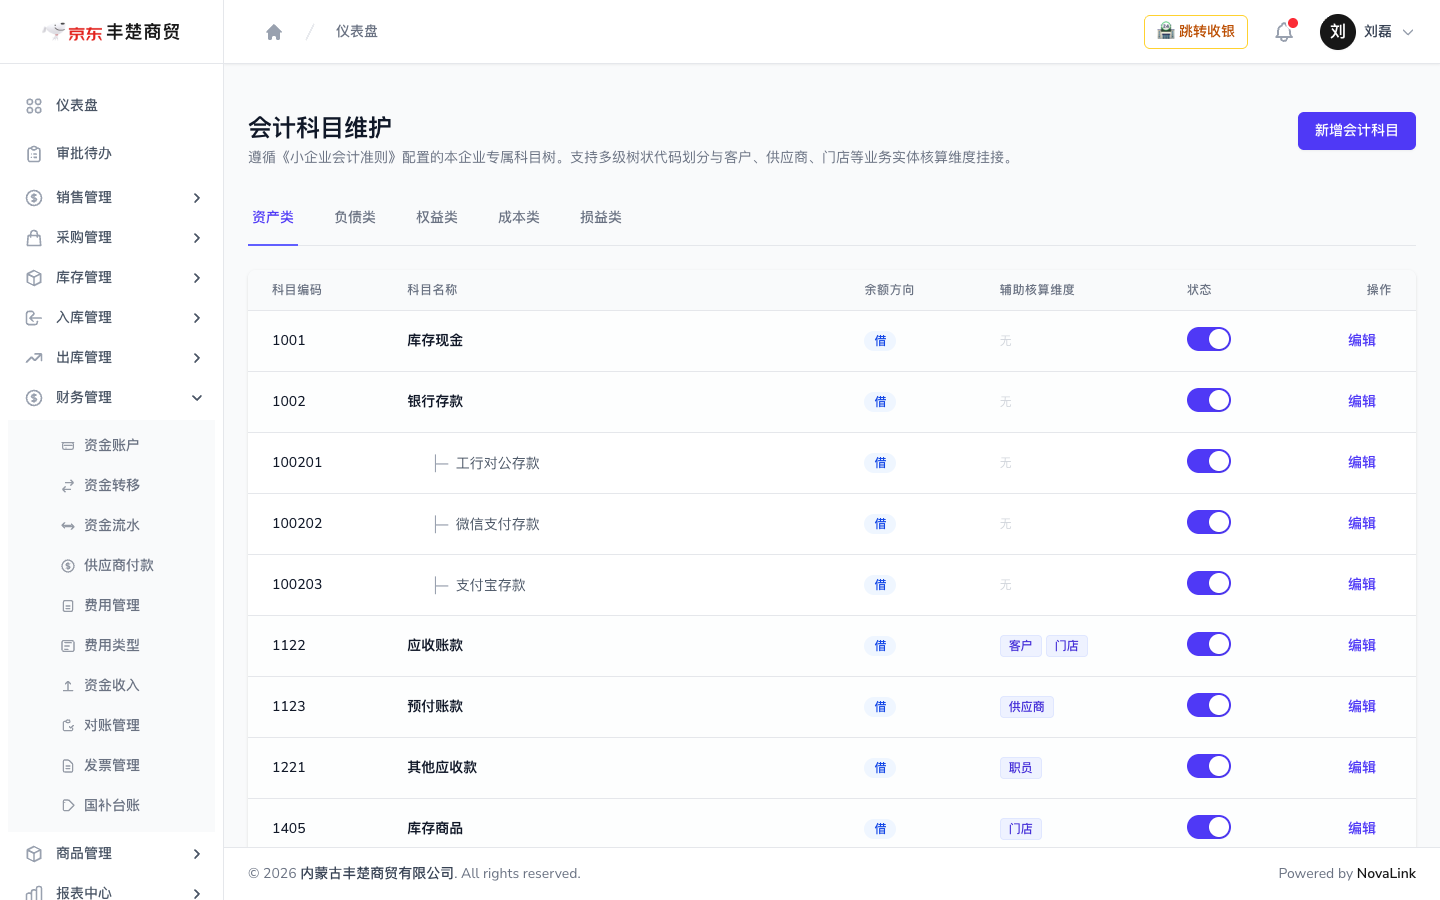Turn off 工行对公存款 status switch

(x=1209, y=462)
